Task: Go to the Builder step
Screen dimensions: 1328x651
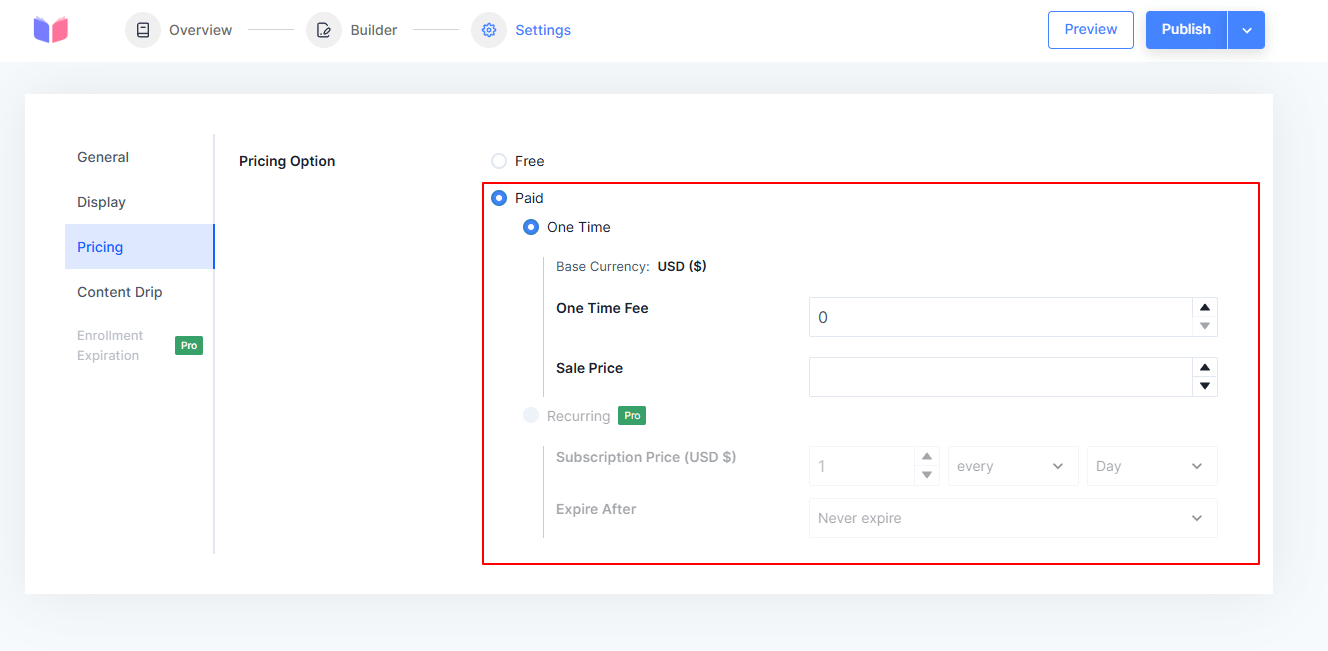Action: (x=352, y=30)
